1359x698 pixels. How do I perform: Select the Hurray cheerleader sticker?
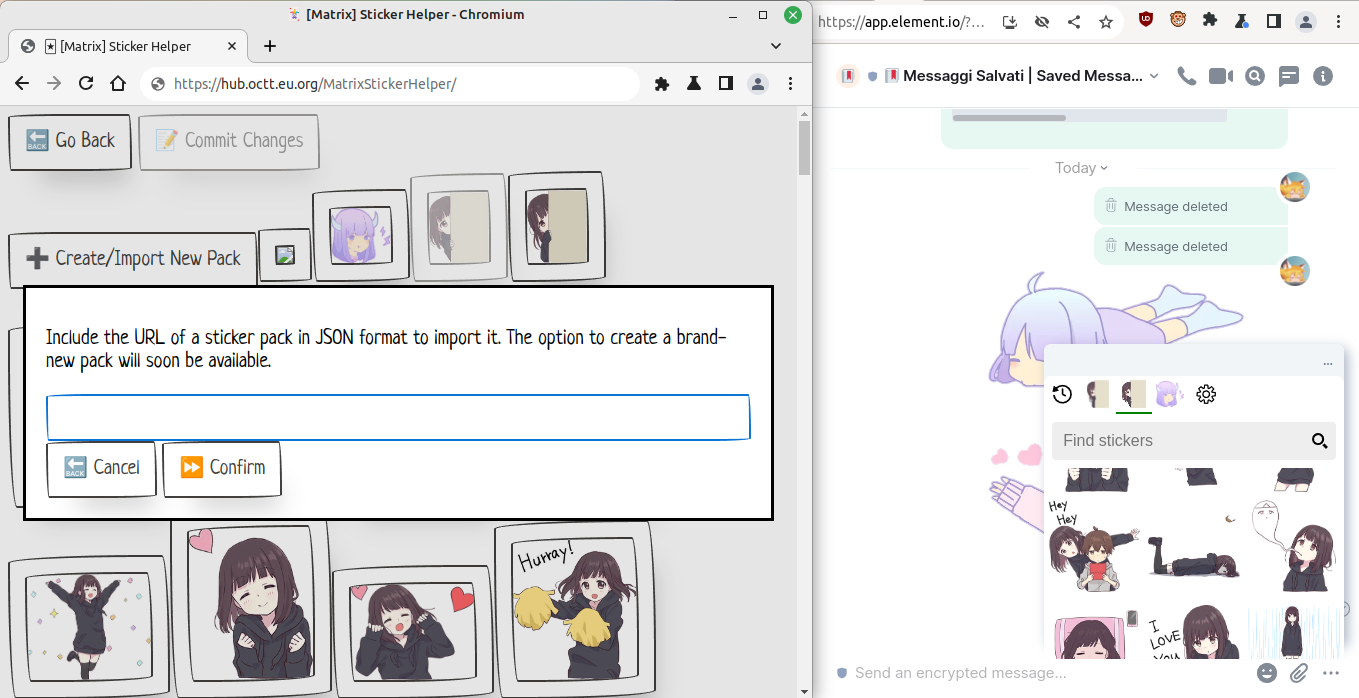pyautogui.click(x=573, y=608)
